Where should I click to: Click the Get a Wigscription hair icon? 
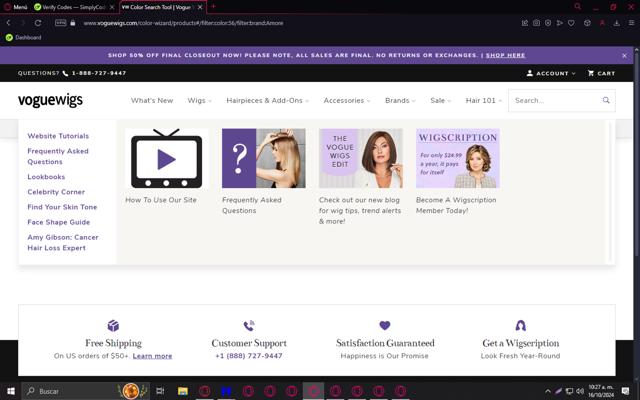pyautogui.click(x=520, y=325)
